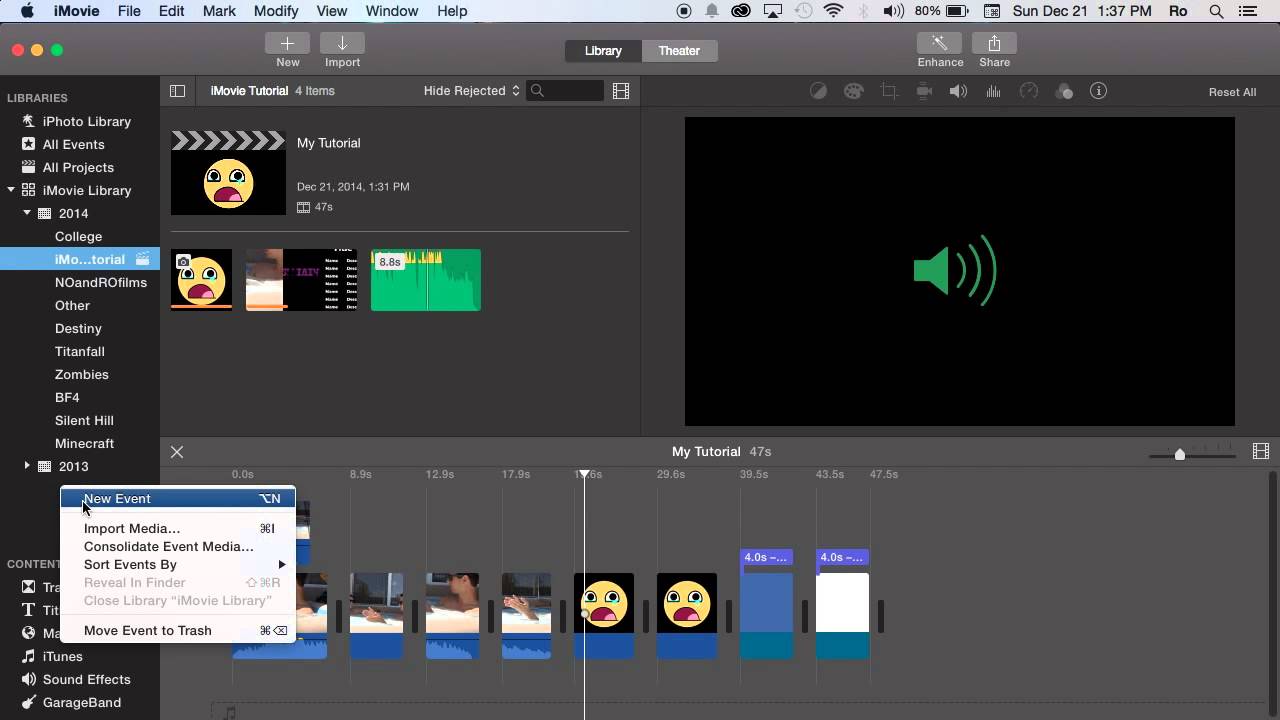
Task: Select the Destiny event
Action: (80, 328)
